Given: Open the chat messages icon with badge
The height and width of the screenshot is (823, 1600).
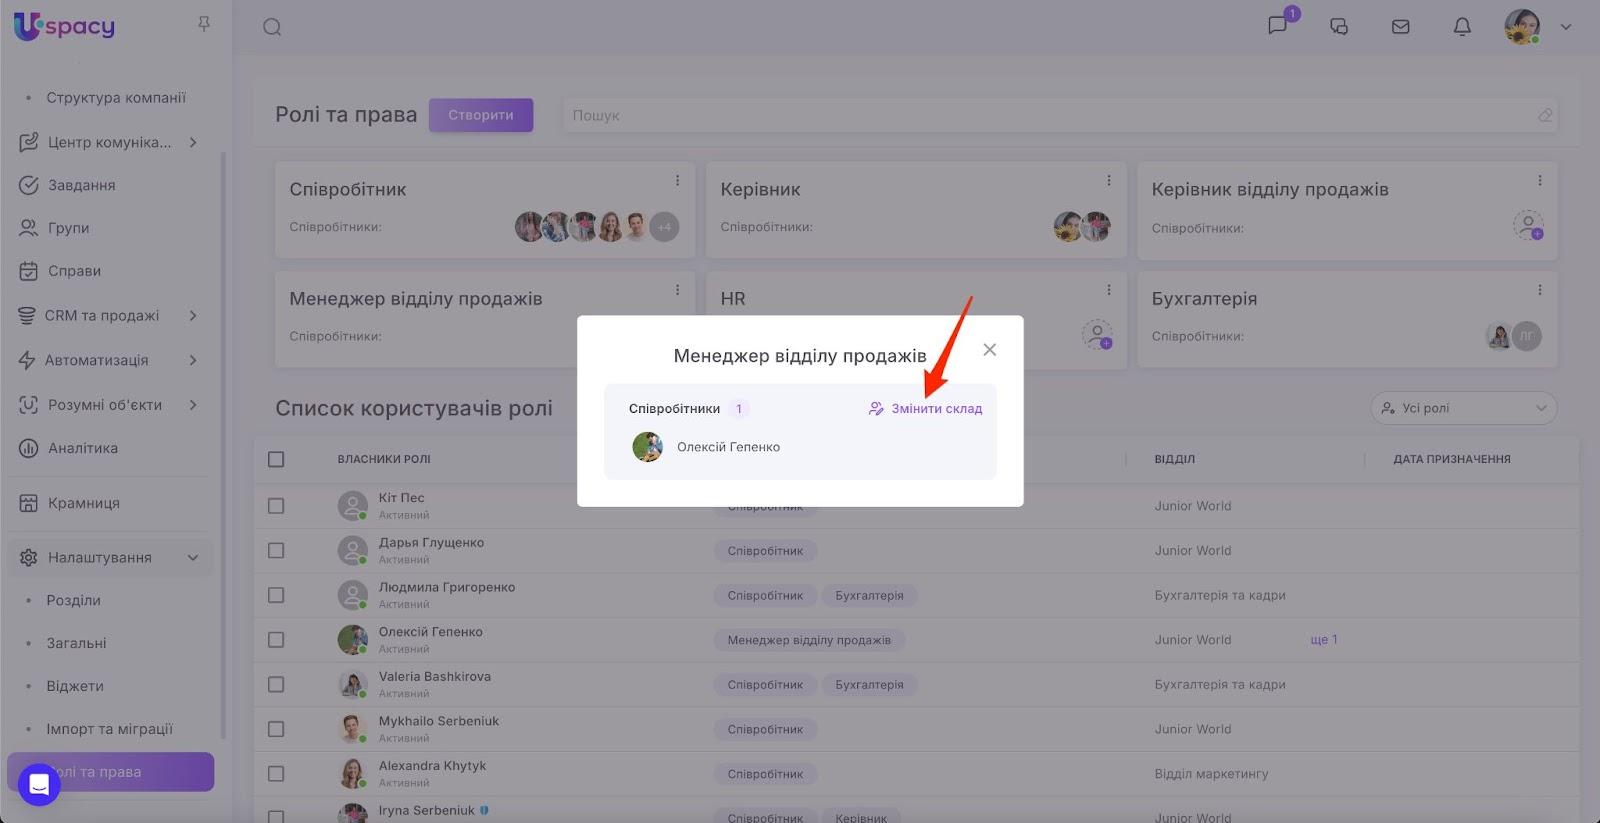Looking at the screenshot, I should pos(1278,26).
